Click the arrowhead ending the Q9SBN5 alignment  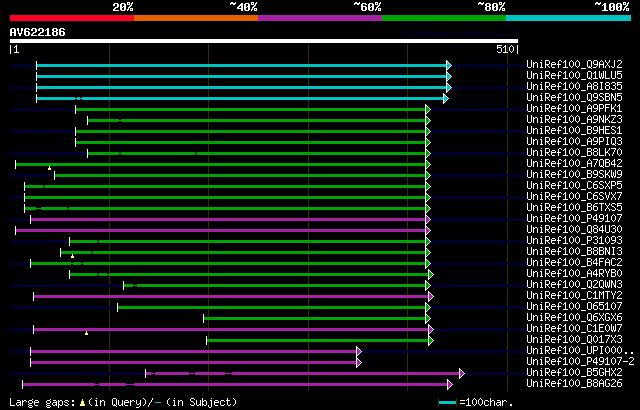pos(446,99)
